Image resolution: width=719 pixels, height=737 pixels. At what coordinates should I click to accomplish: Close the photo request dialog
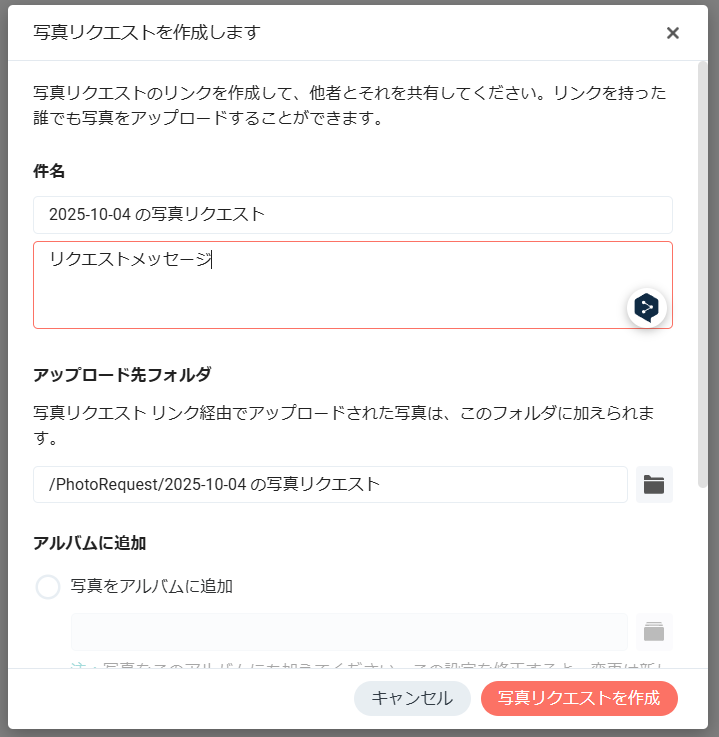click(672, 33)
